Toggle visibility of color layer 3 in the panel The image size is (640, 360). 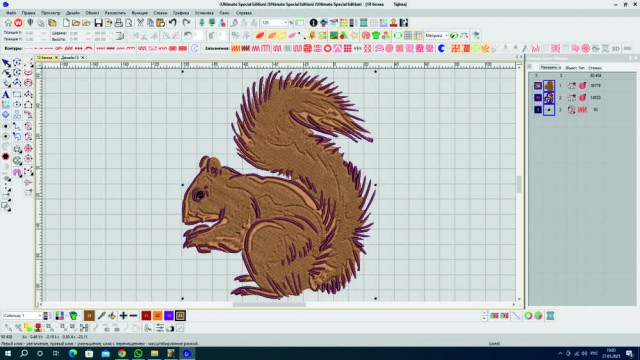pyautogui.click(x=538, y=110)
